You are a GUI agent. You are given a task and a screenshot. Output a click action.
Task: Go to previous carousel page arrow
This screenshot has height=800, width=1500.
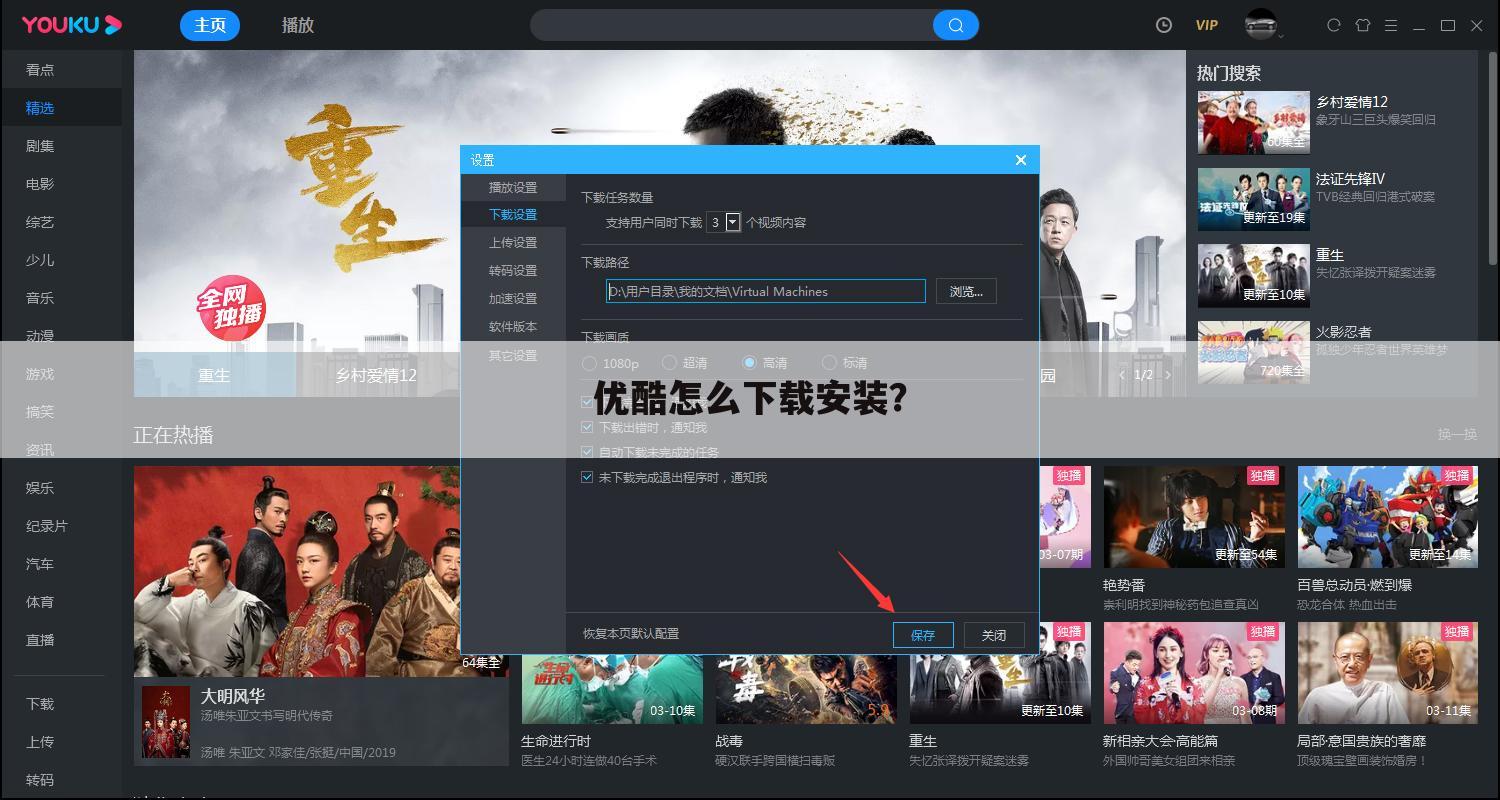[x=1122, y=375]
